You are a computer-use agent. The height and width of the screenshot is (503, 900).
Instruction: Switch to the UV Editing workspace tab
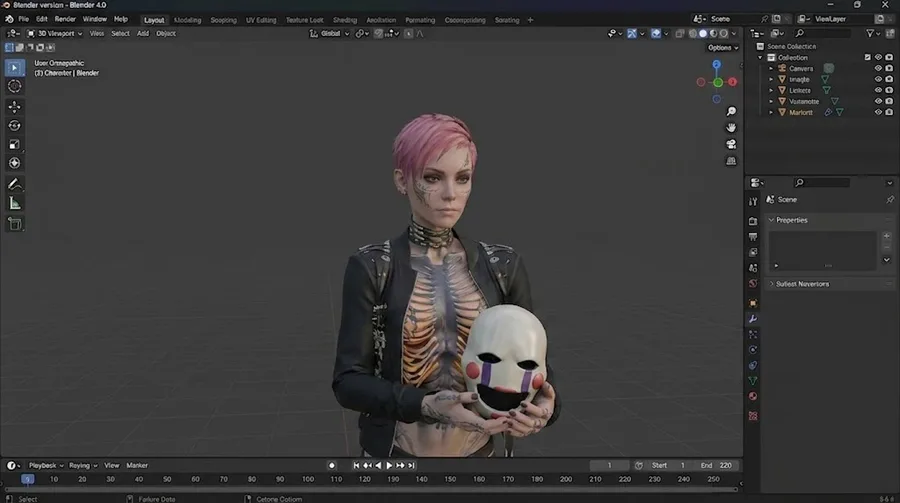click(x=261, y=20)
